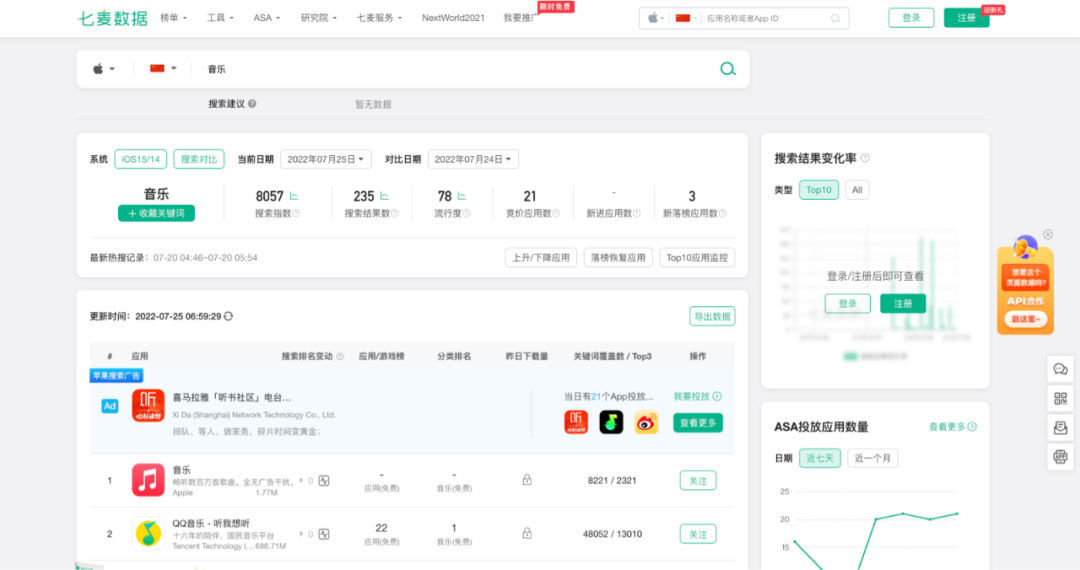
Task: Select the Top10 type toggle
Action: (819, 190)
